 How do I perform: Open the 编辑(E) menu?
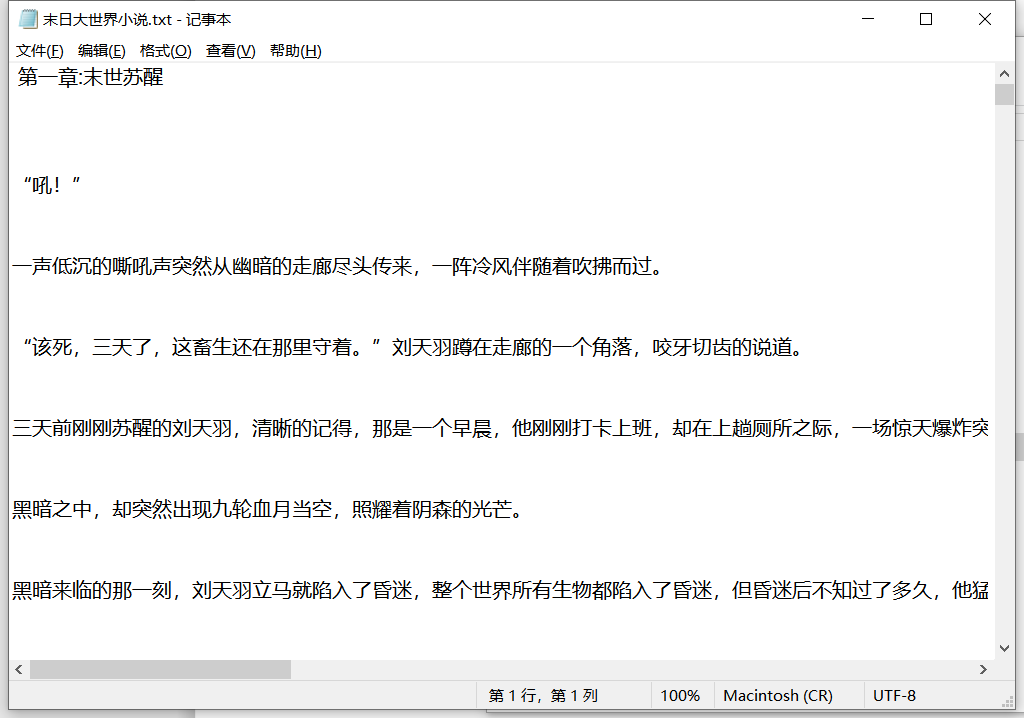[101, 51]
